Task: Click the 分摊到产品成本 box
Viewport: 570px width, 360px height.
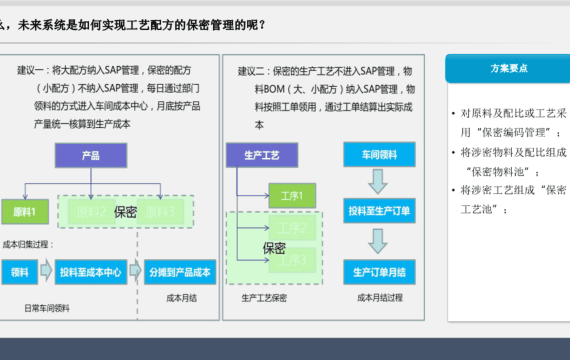Action: click(x=180, y=272)
